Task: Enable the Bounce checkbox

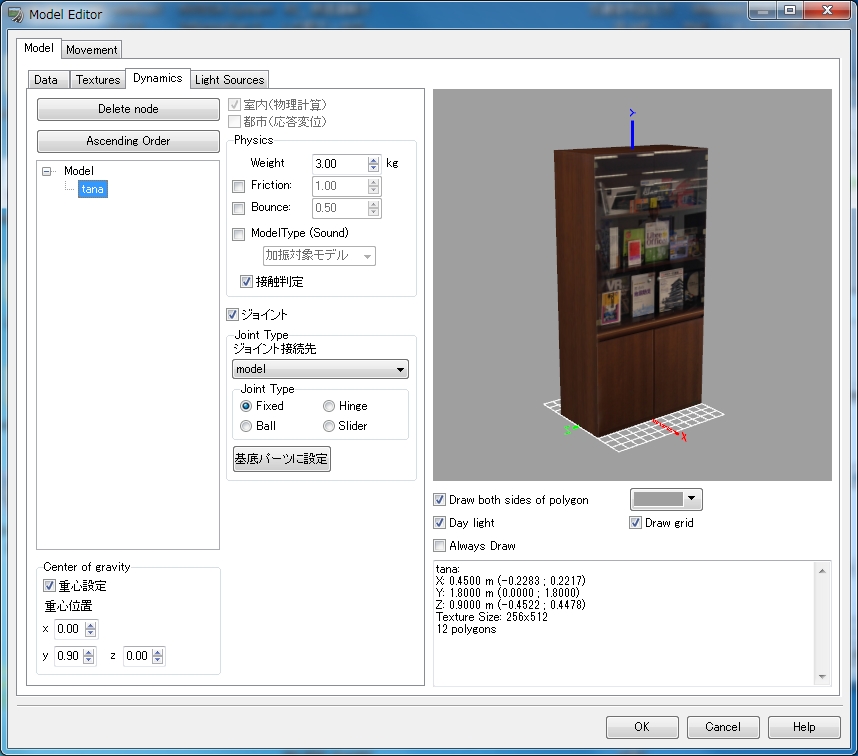Action: point(238,209)
